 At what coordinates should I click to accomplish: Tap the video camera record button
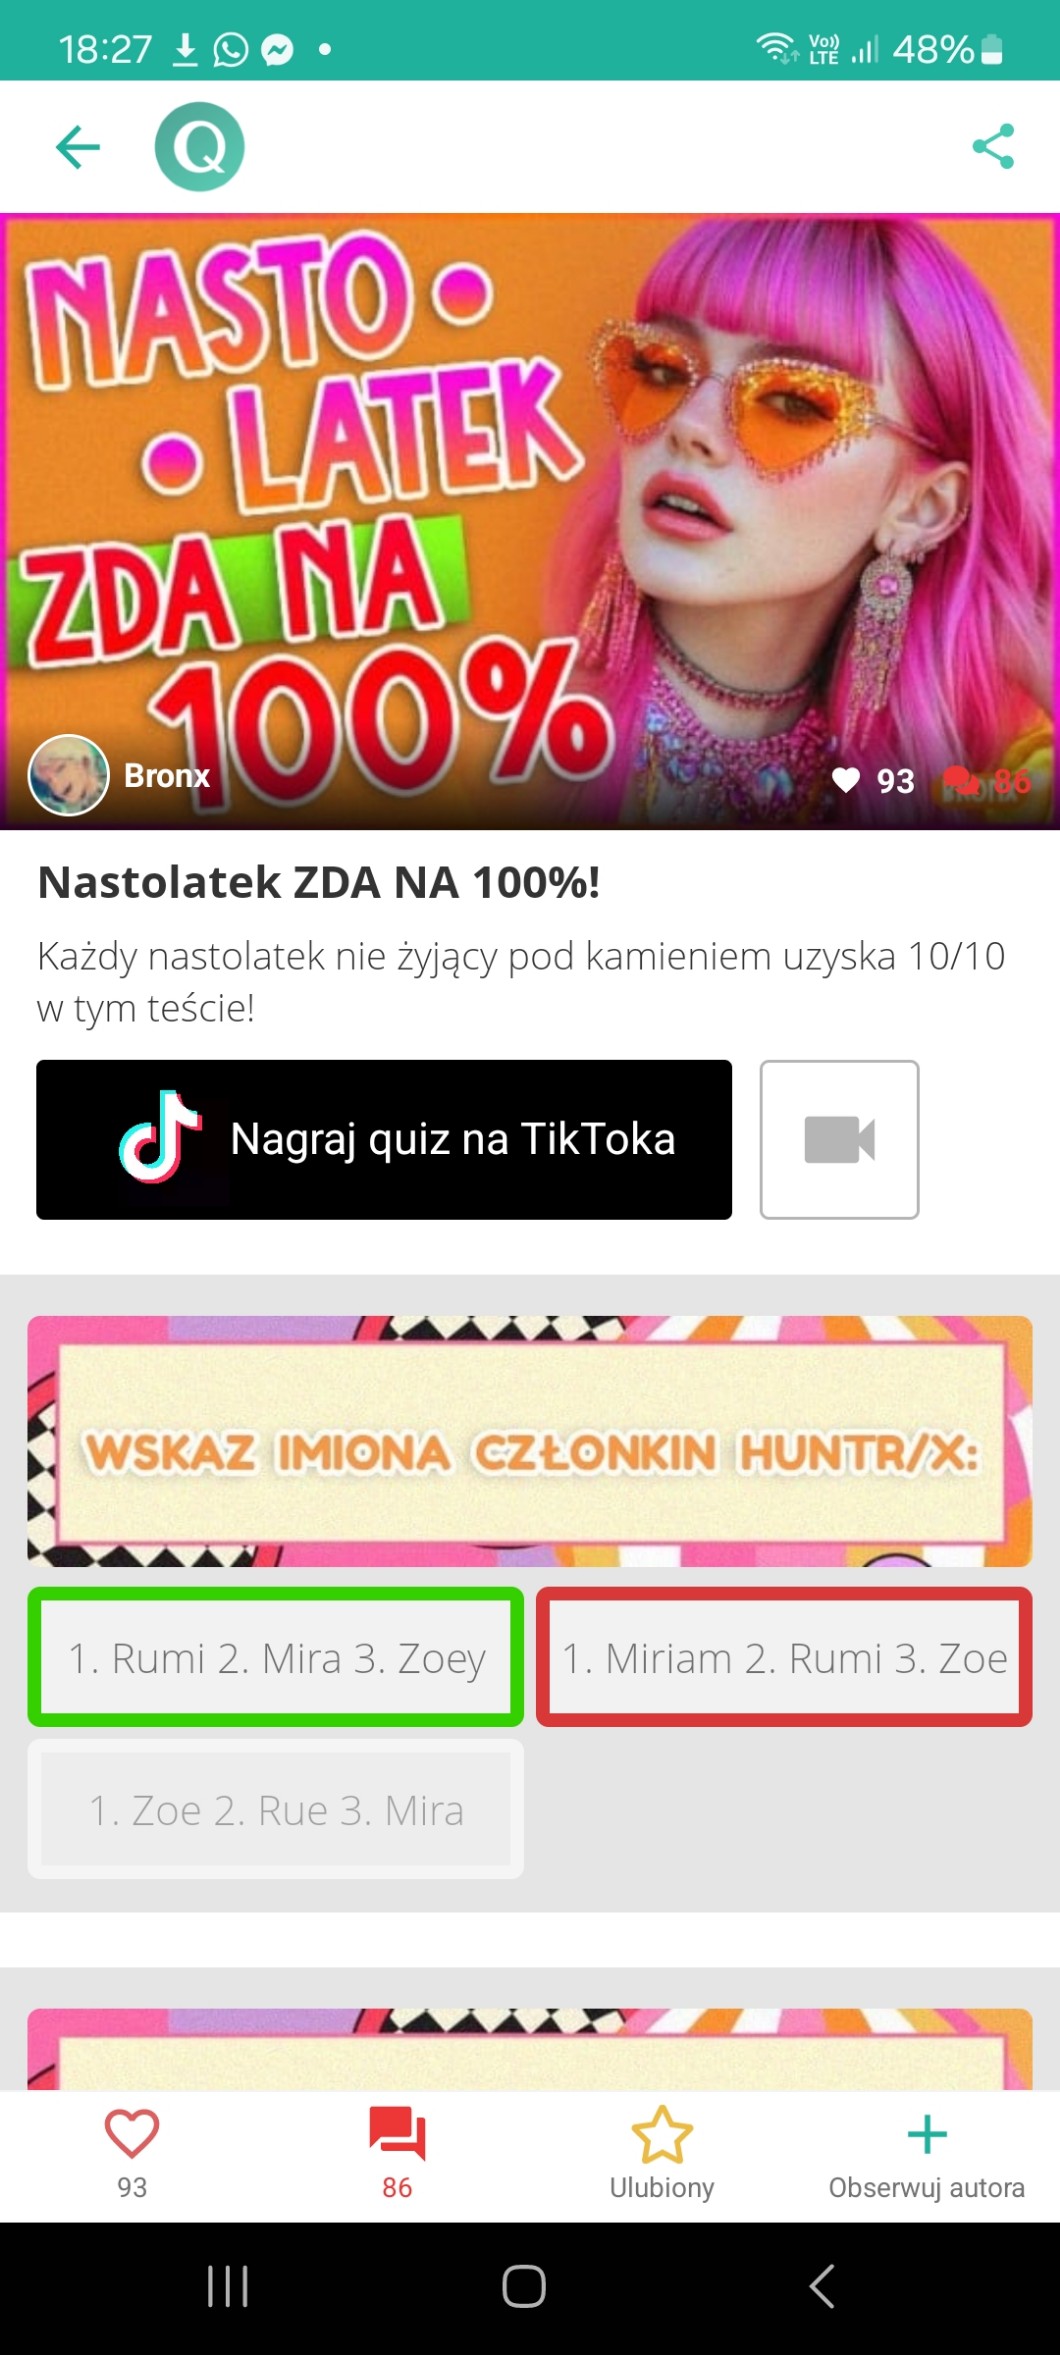pyautogui.click(x=839, y=1139)
